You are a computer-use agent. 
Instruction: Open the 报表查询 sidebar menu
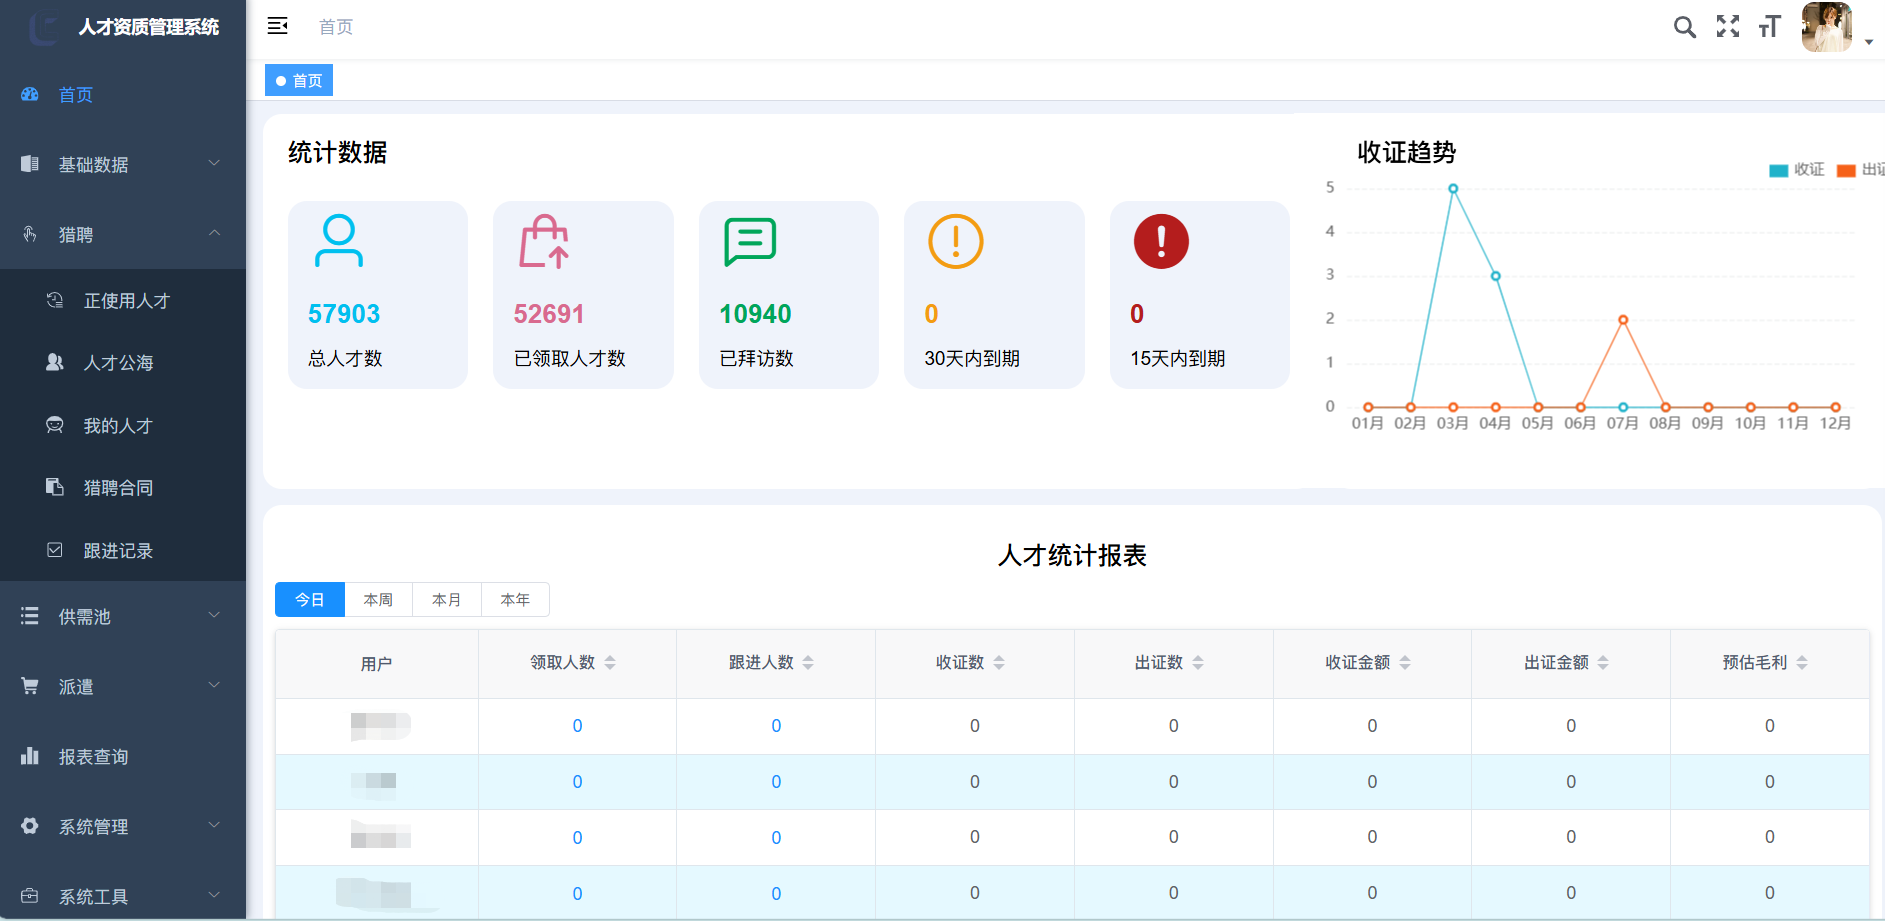click(x=123, y=756)
